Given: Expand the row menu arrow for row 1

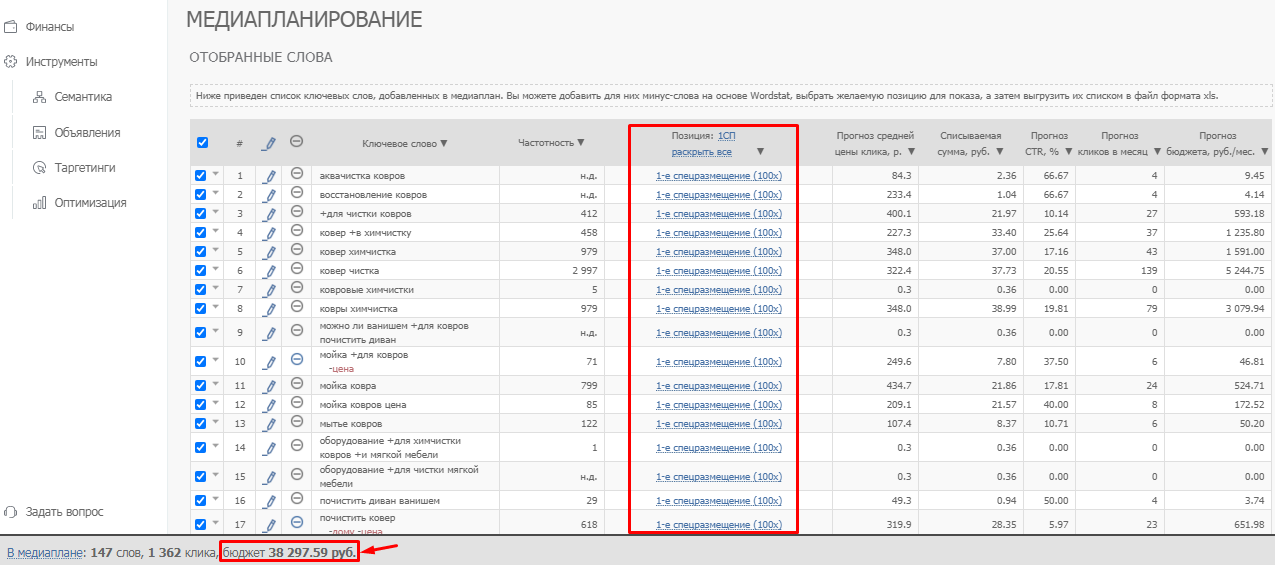Looking at the screenshot, I should (216, 175).
